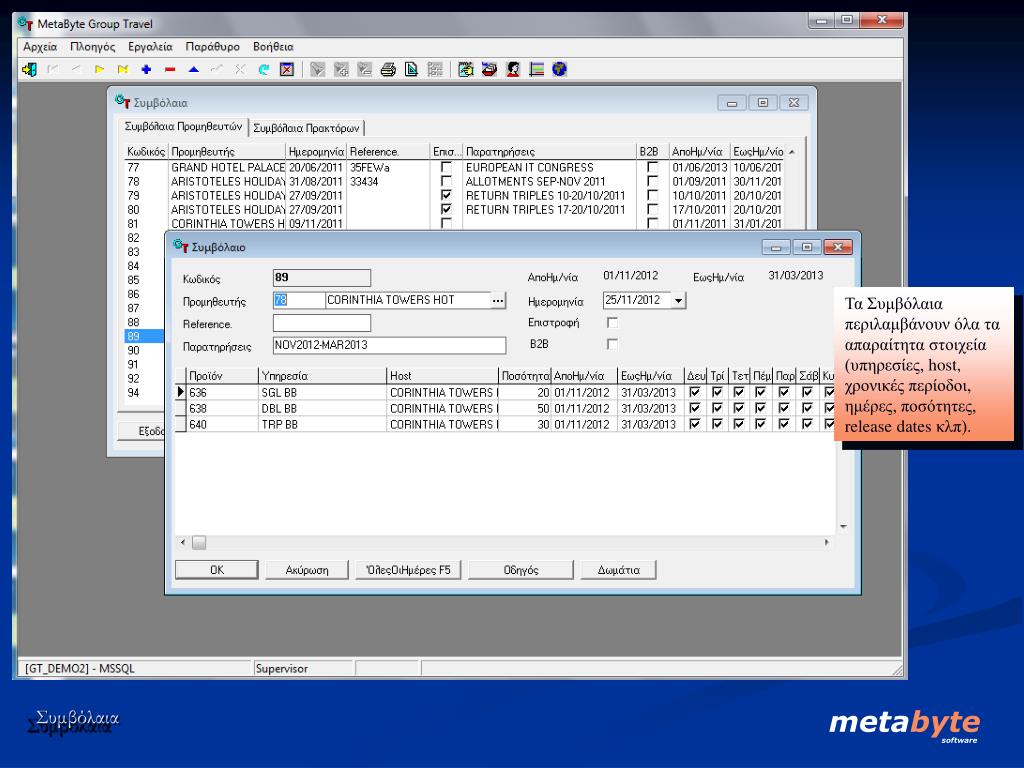Toggle Τετ checkbox for TRP BB row
Viewport: 1024px width, 768px height.
click(x=739, y=424)
